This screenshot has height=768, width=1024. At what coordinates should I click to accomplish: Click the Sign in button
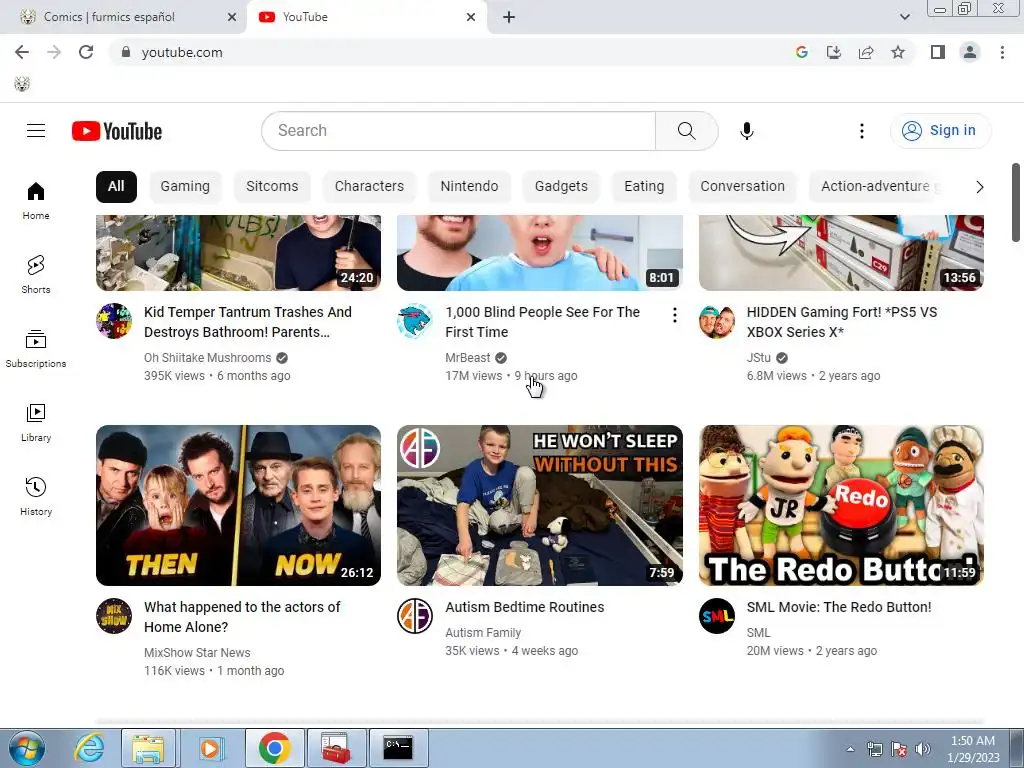940,131
